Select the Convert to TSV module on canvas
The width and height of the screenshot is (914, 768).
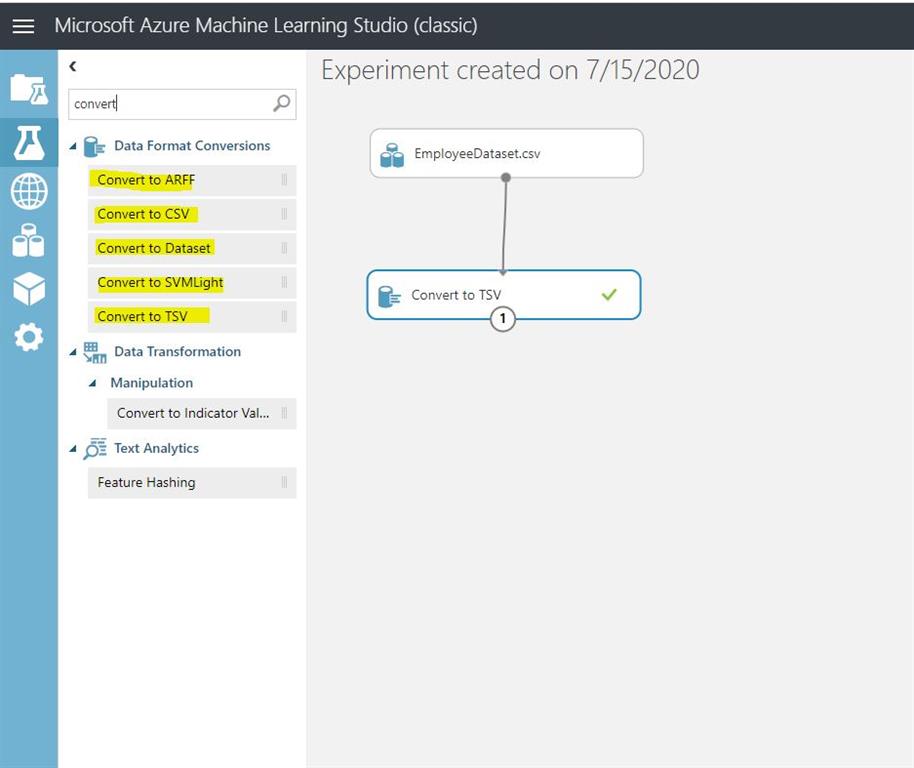503,296
